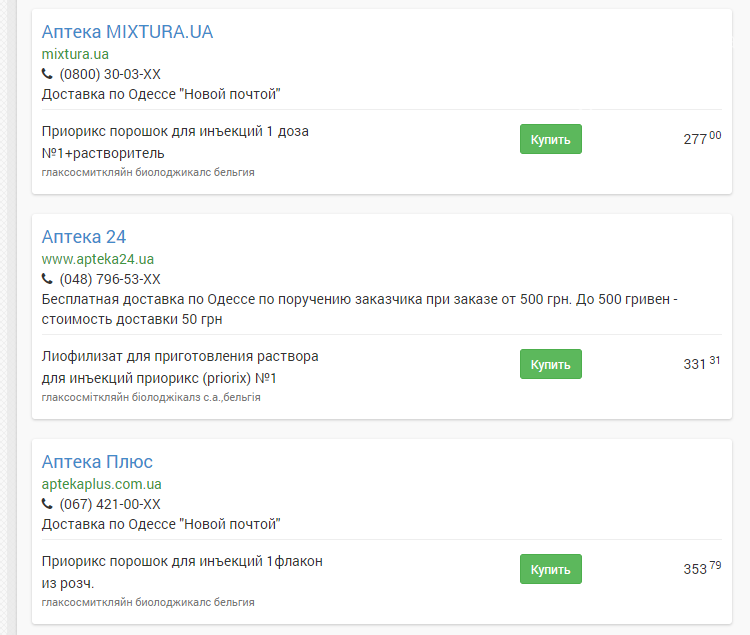
Task: Visit the www.apteka24.ua website link
Action: click(x=98, y=259)
